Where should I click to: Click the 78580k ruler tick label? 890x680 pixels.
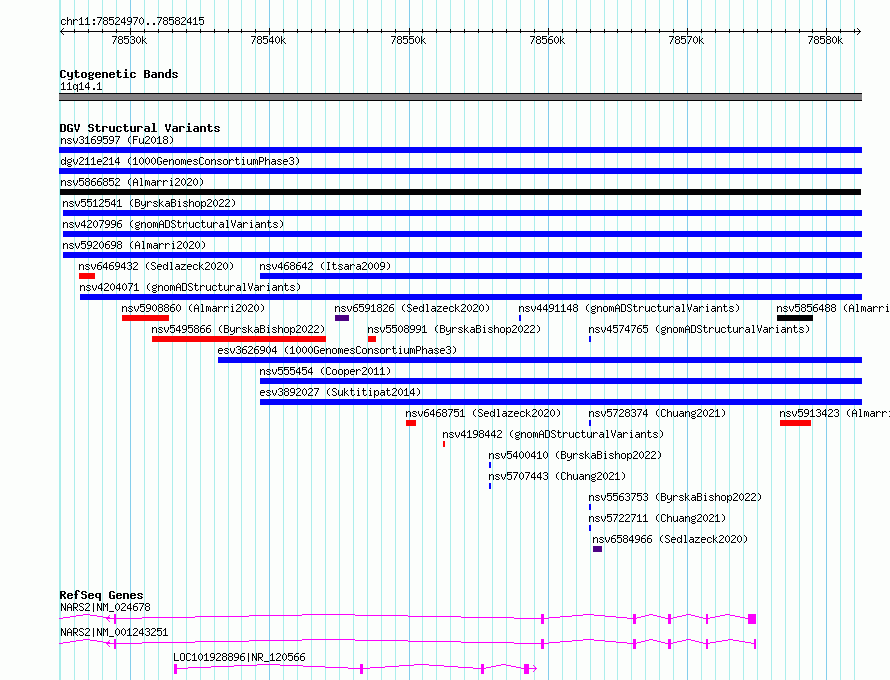pos(825,40)
